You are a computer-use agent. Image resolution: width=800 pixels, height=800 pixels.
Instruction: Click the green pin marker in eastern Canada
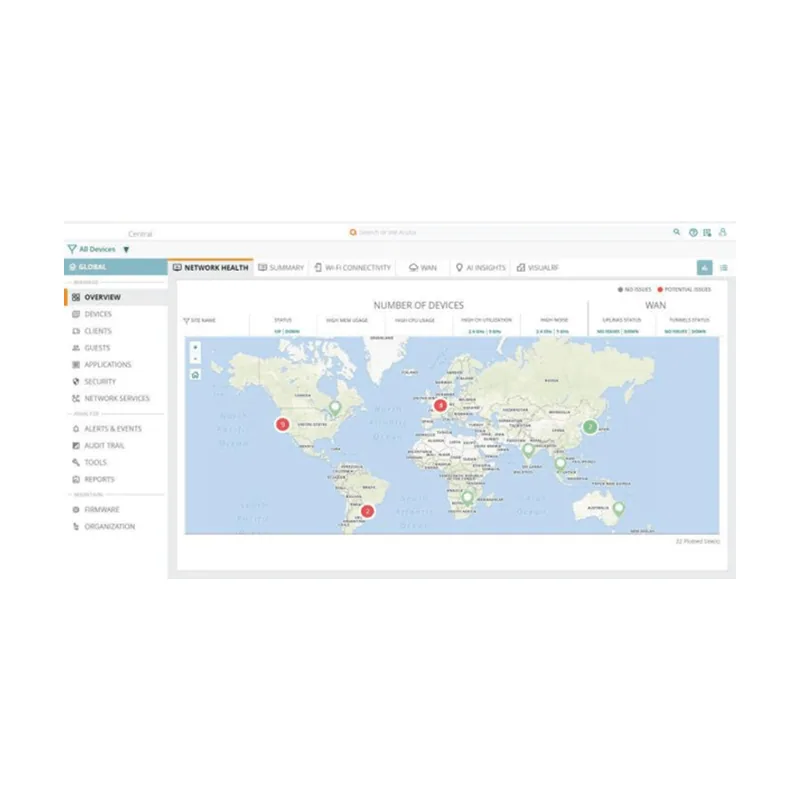click(x=335, y=408)
